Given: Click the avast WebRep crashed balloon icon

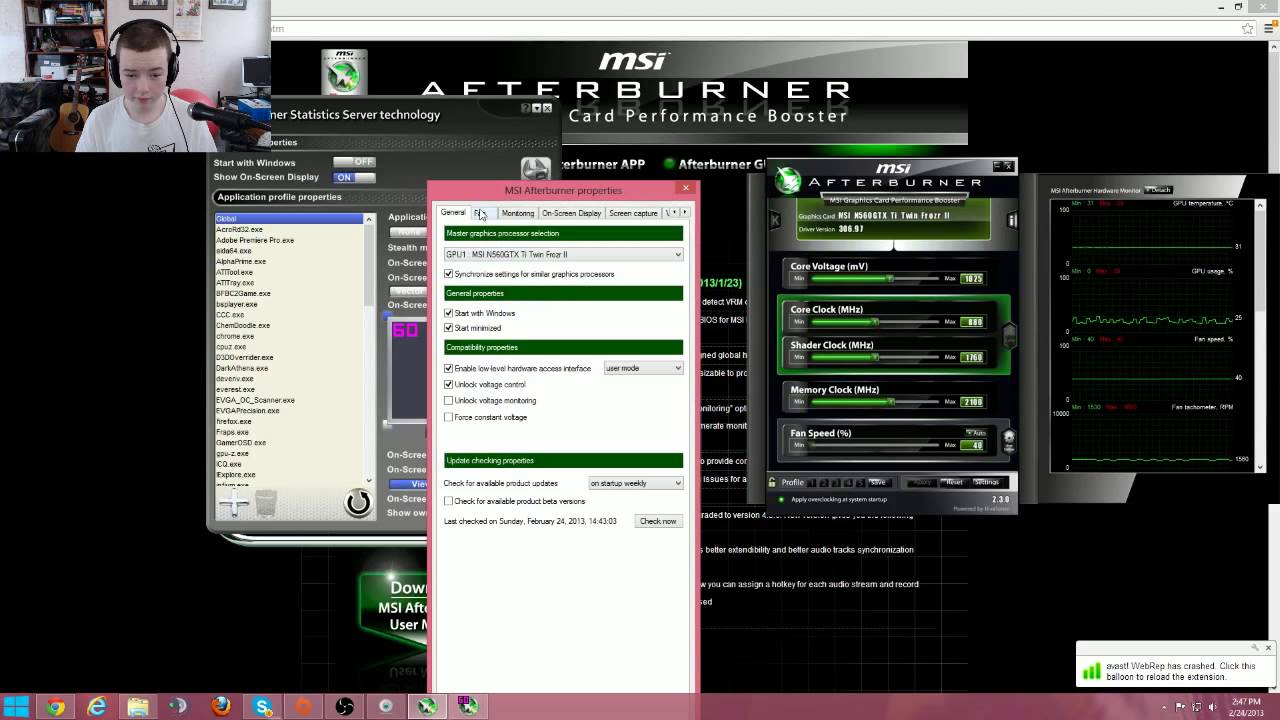Looking at the screenshot, I should (1091, 672).
